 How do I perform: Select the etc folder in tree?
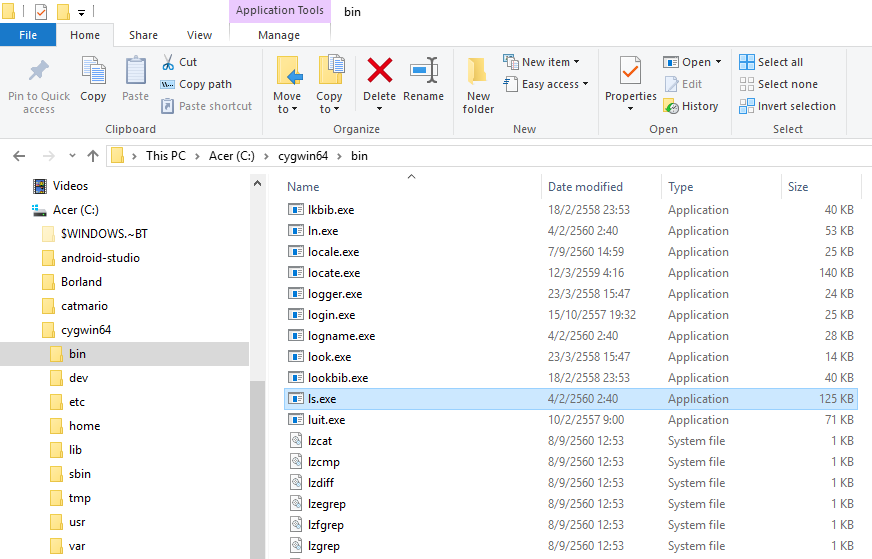pos(77,402)
